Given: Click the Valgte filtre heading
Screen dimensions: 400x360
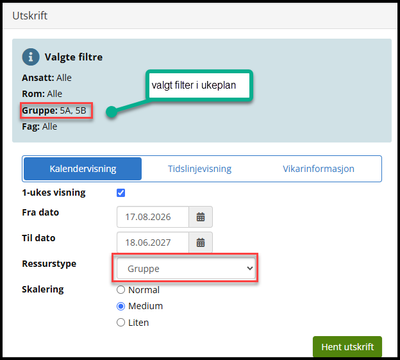Looking at the screenshot, I should 74,57.
